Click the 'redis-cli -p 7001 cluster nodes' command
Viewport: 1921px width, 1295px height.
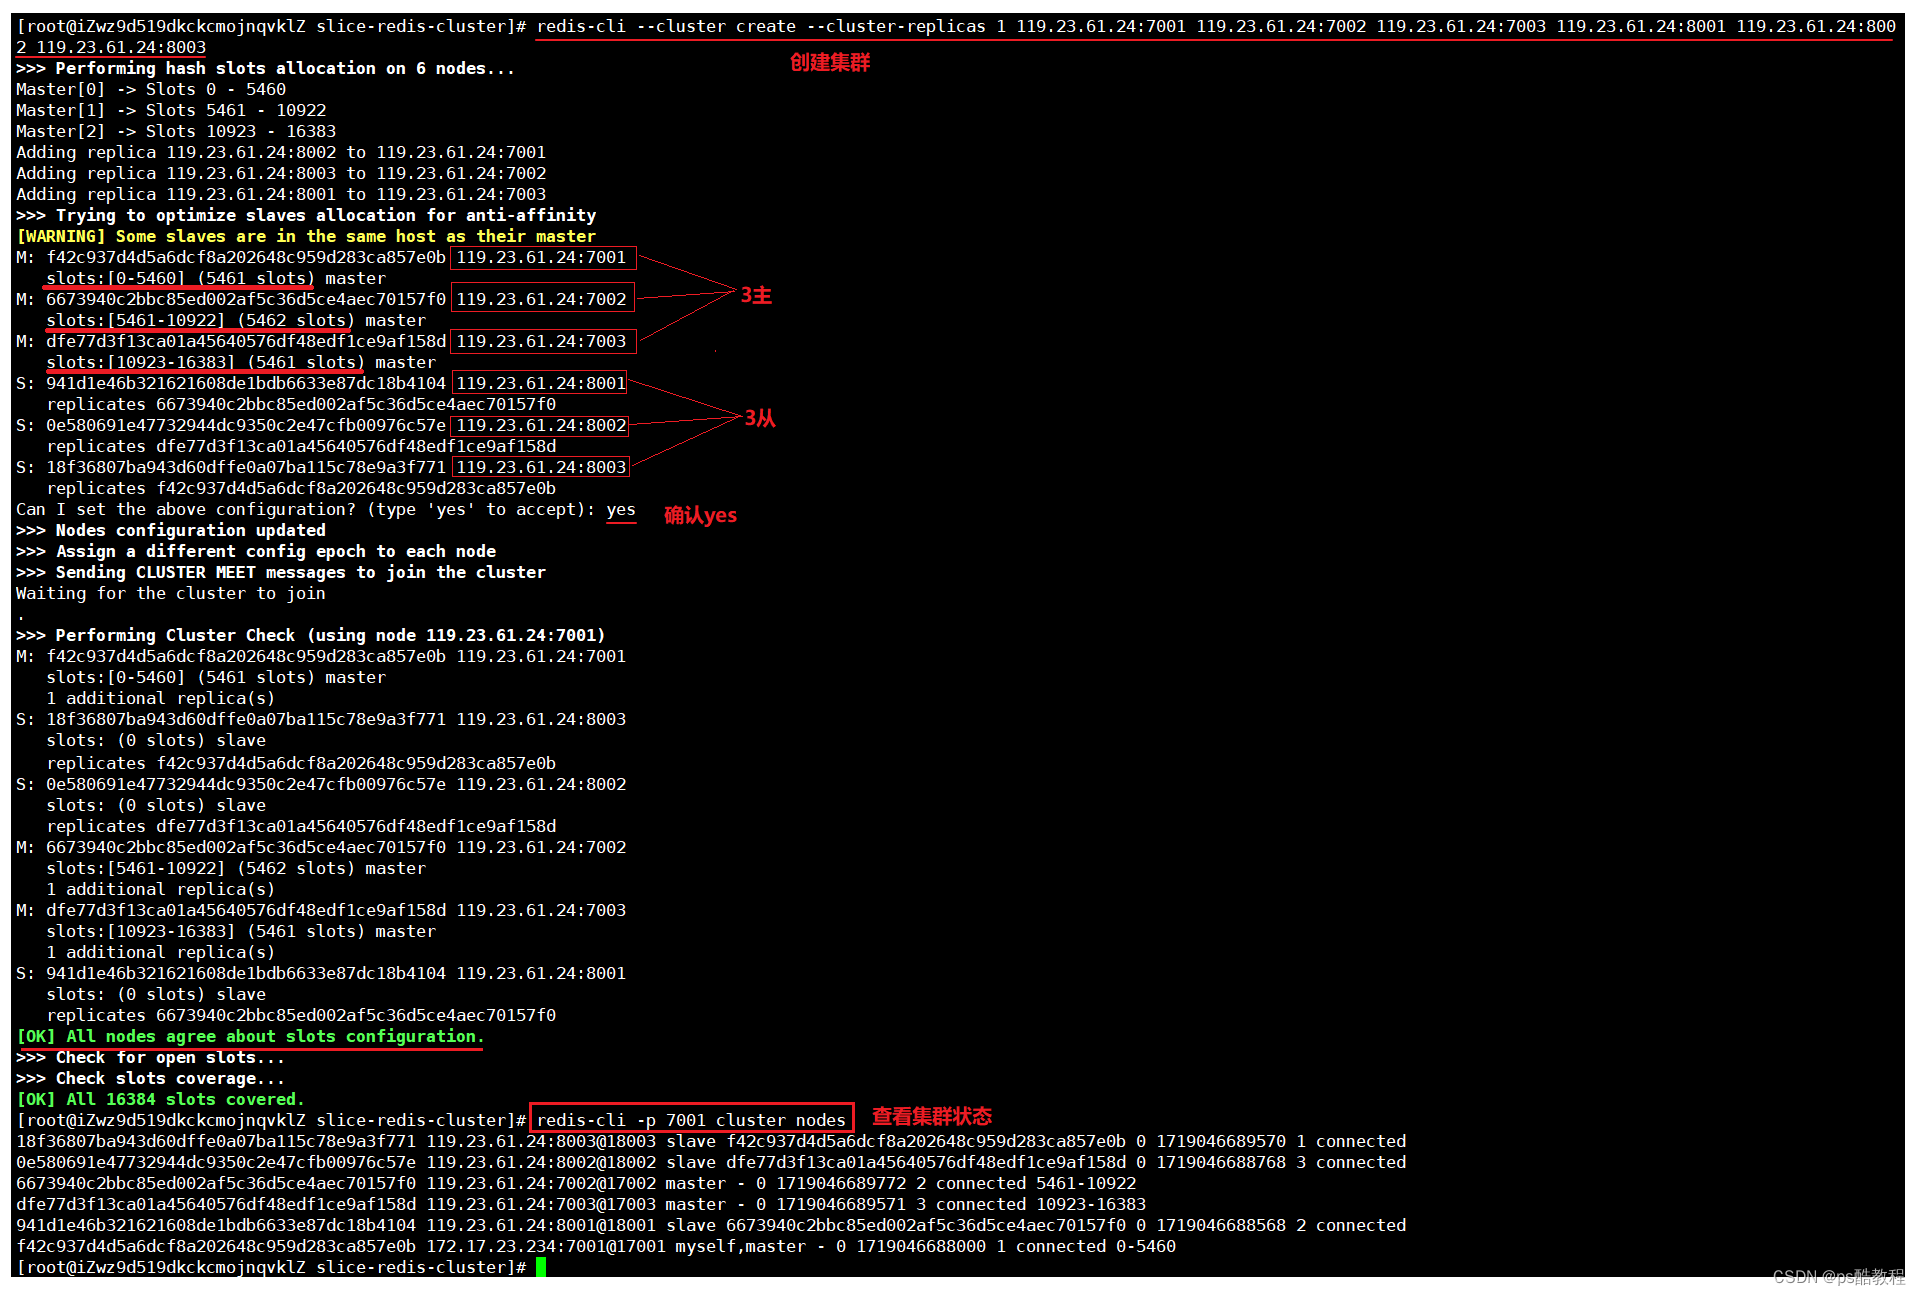691,1120
